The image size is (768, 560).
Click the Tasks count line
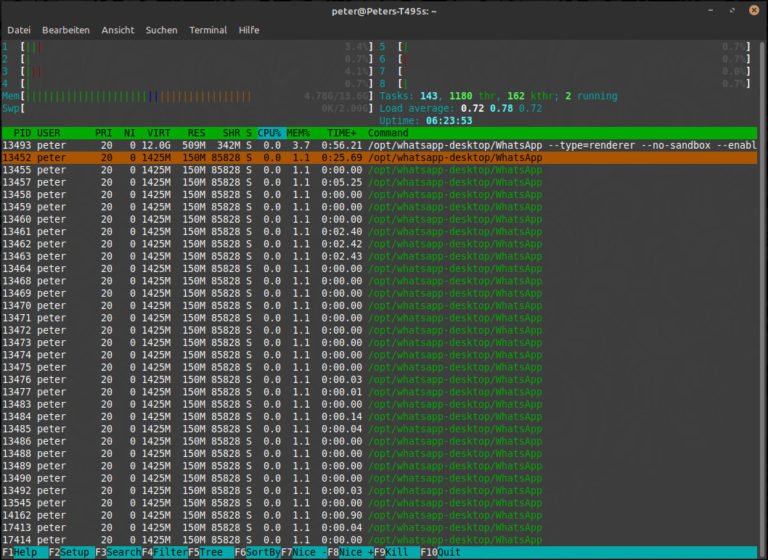[x=498, y=96]
